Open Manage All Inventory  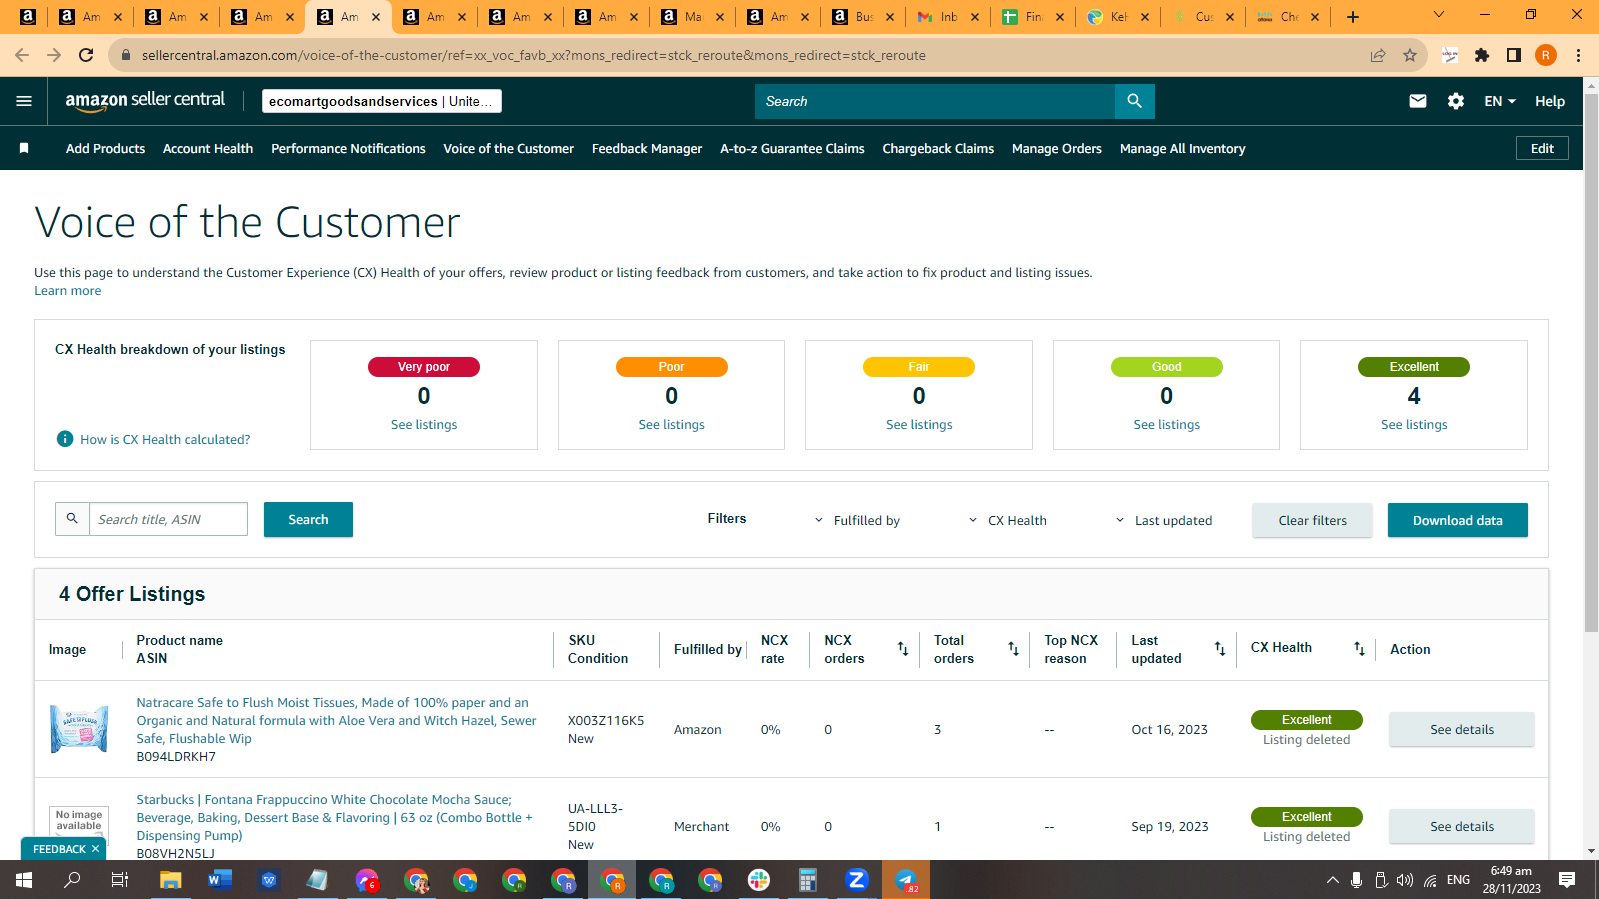point(1183,148)
